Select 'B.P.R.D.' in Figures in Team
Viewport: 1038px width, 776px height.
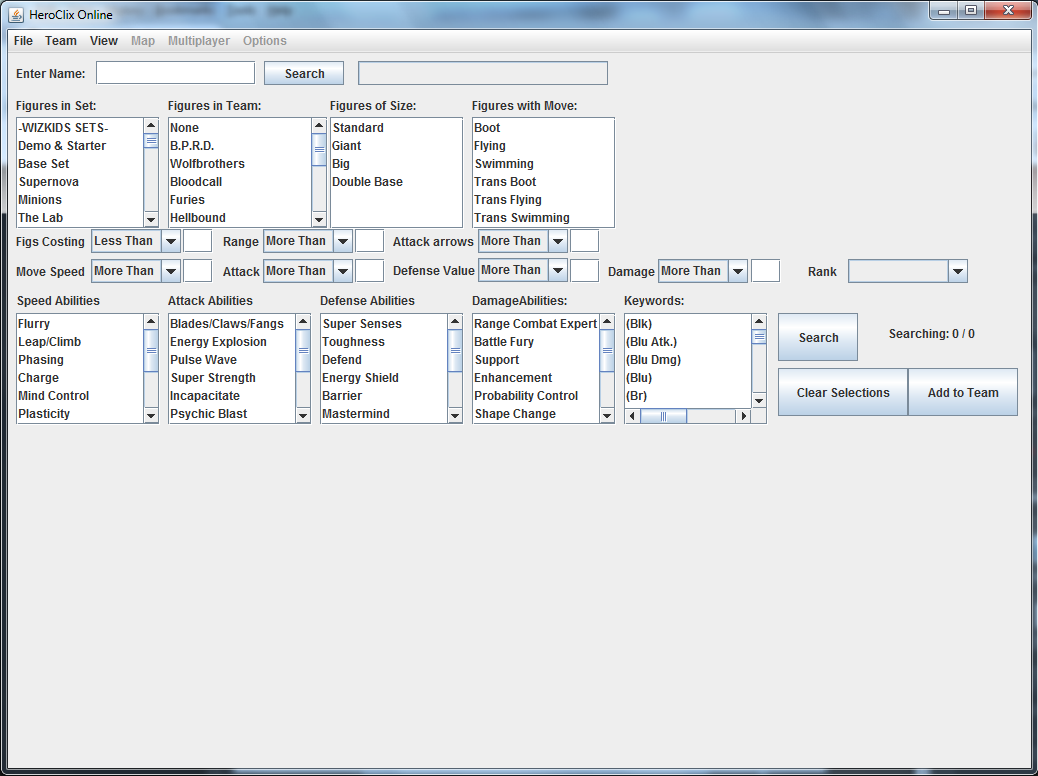point(240,146)
